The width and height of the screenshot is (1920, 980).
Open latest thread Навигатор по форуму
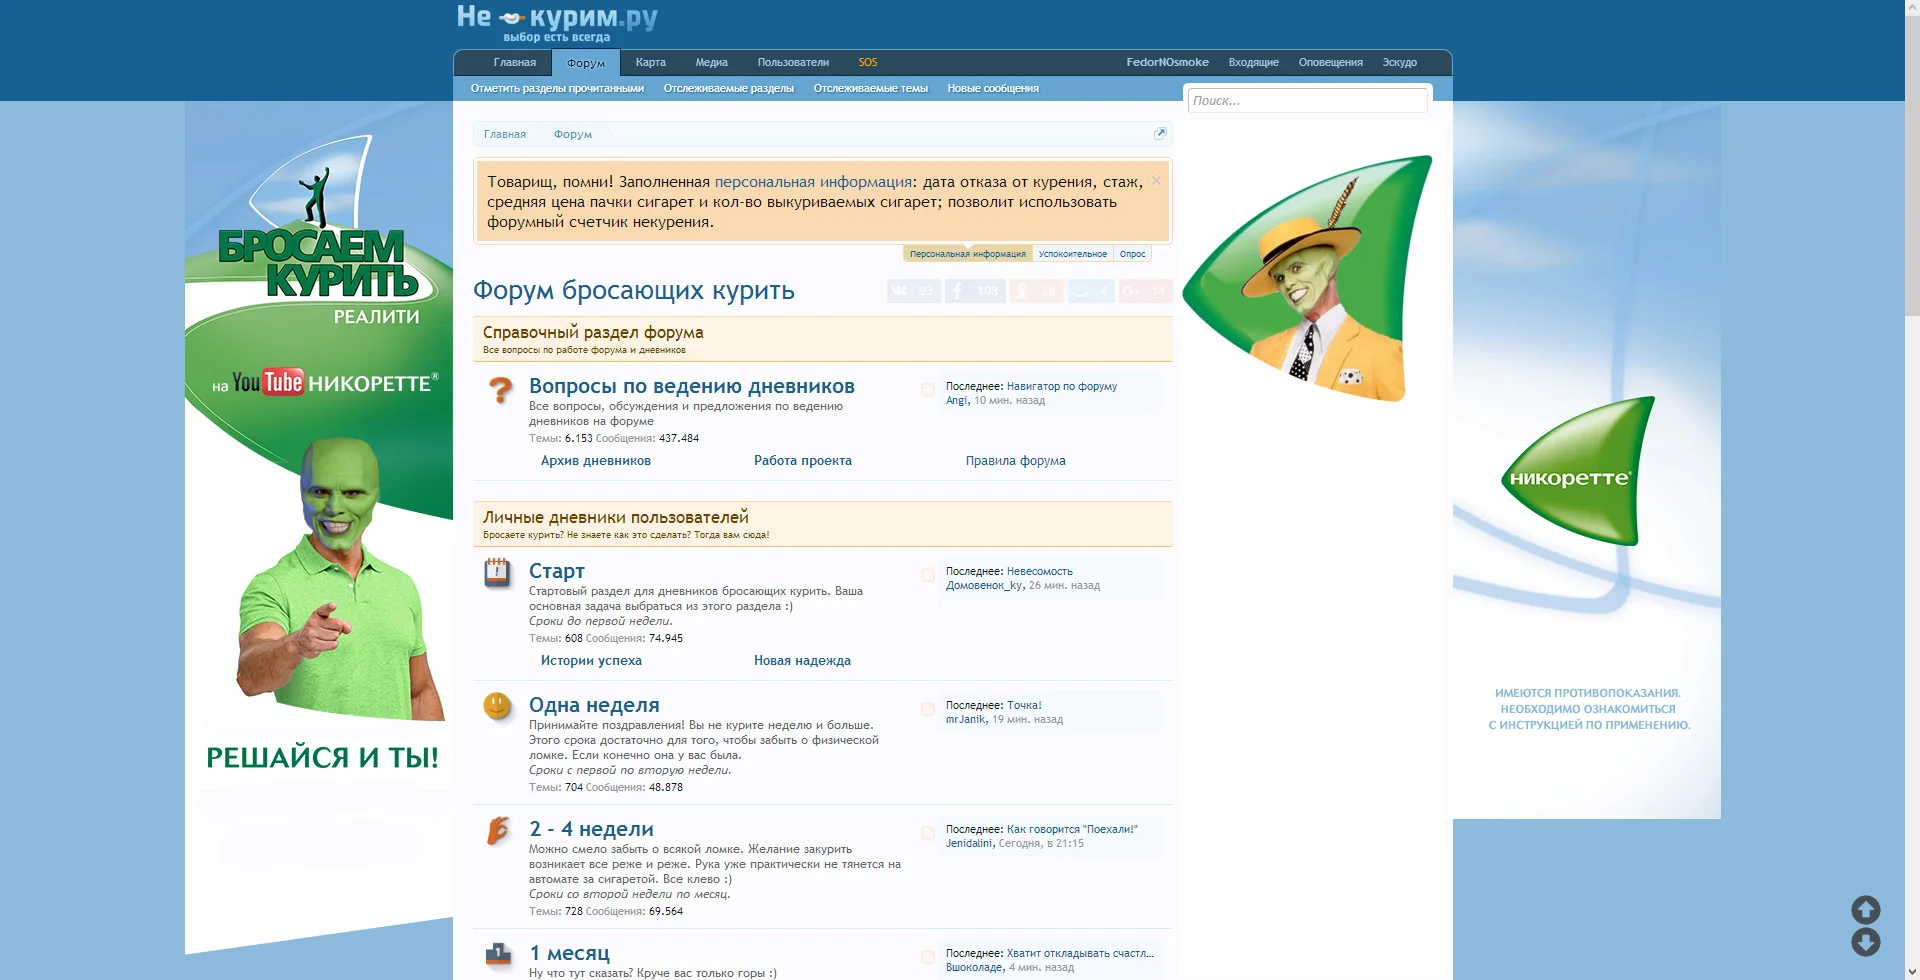(1062, 386)
